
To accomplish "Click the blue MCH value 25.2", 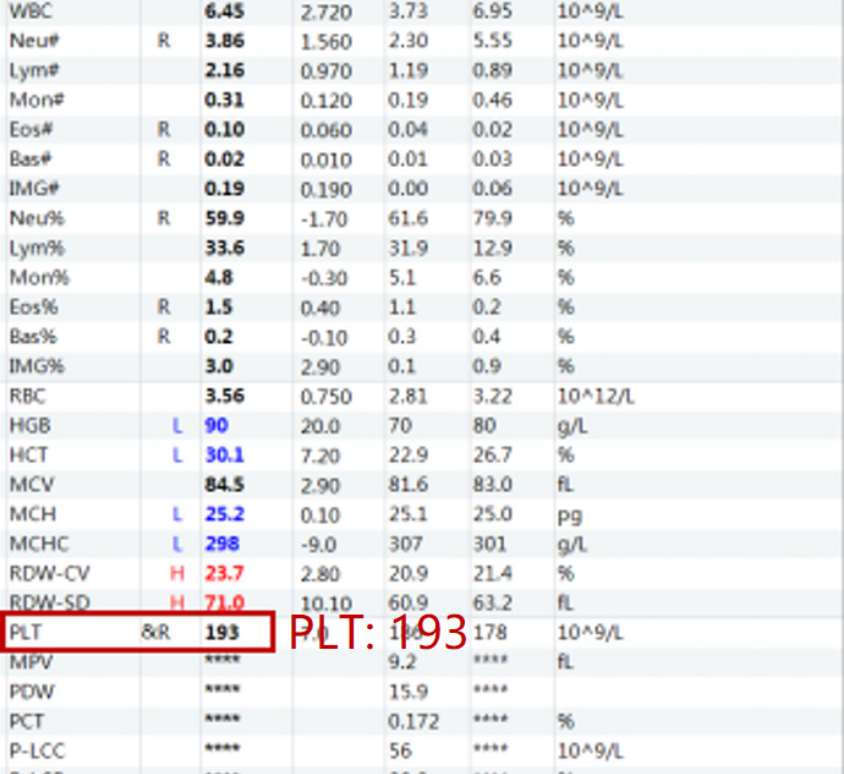I will tap(224, 514).
